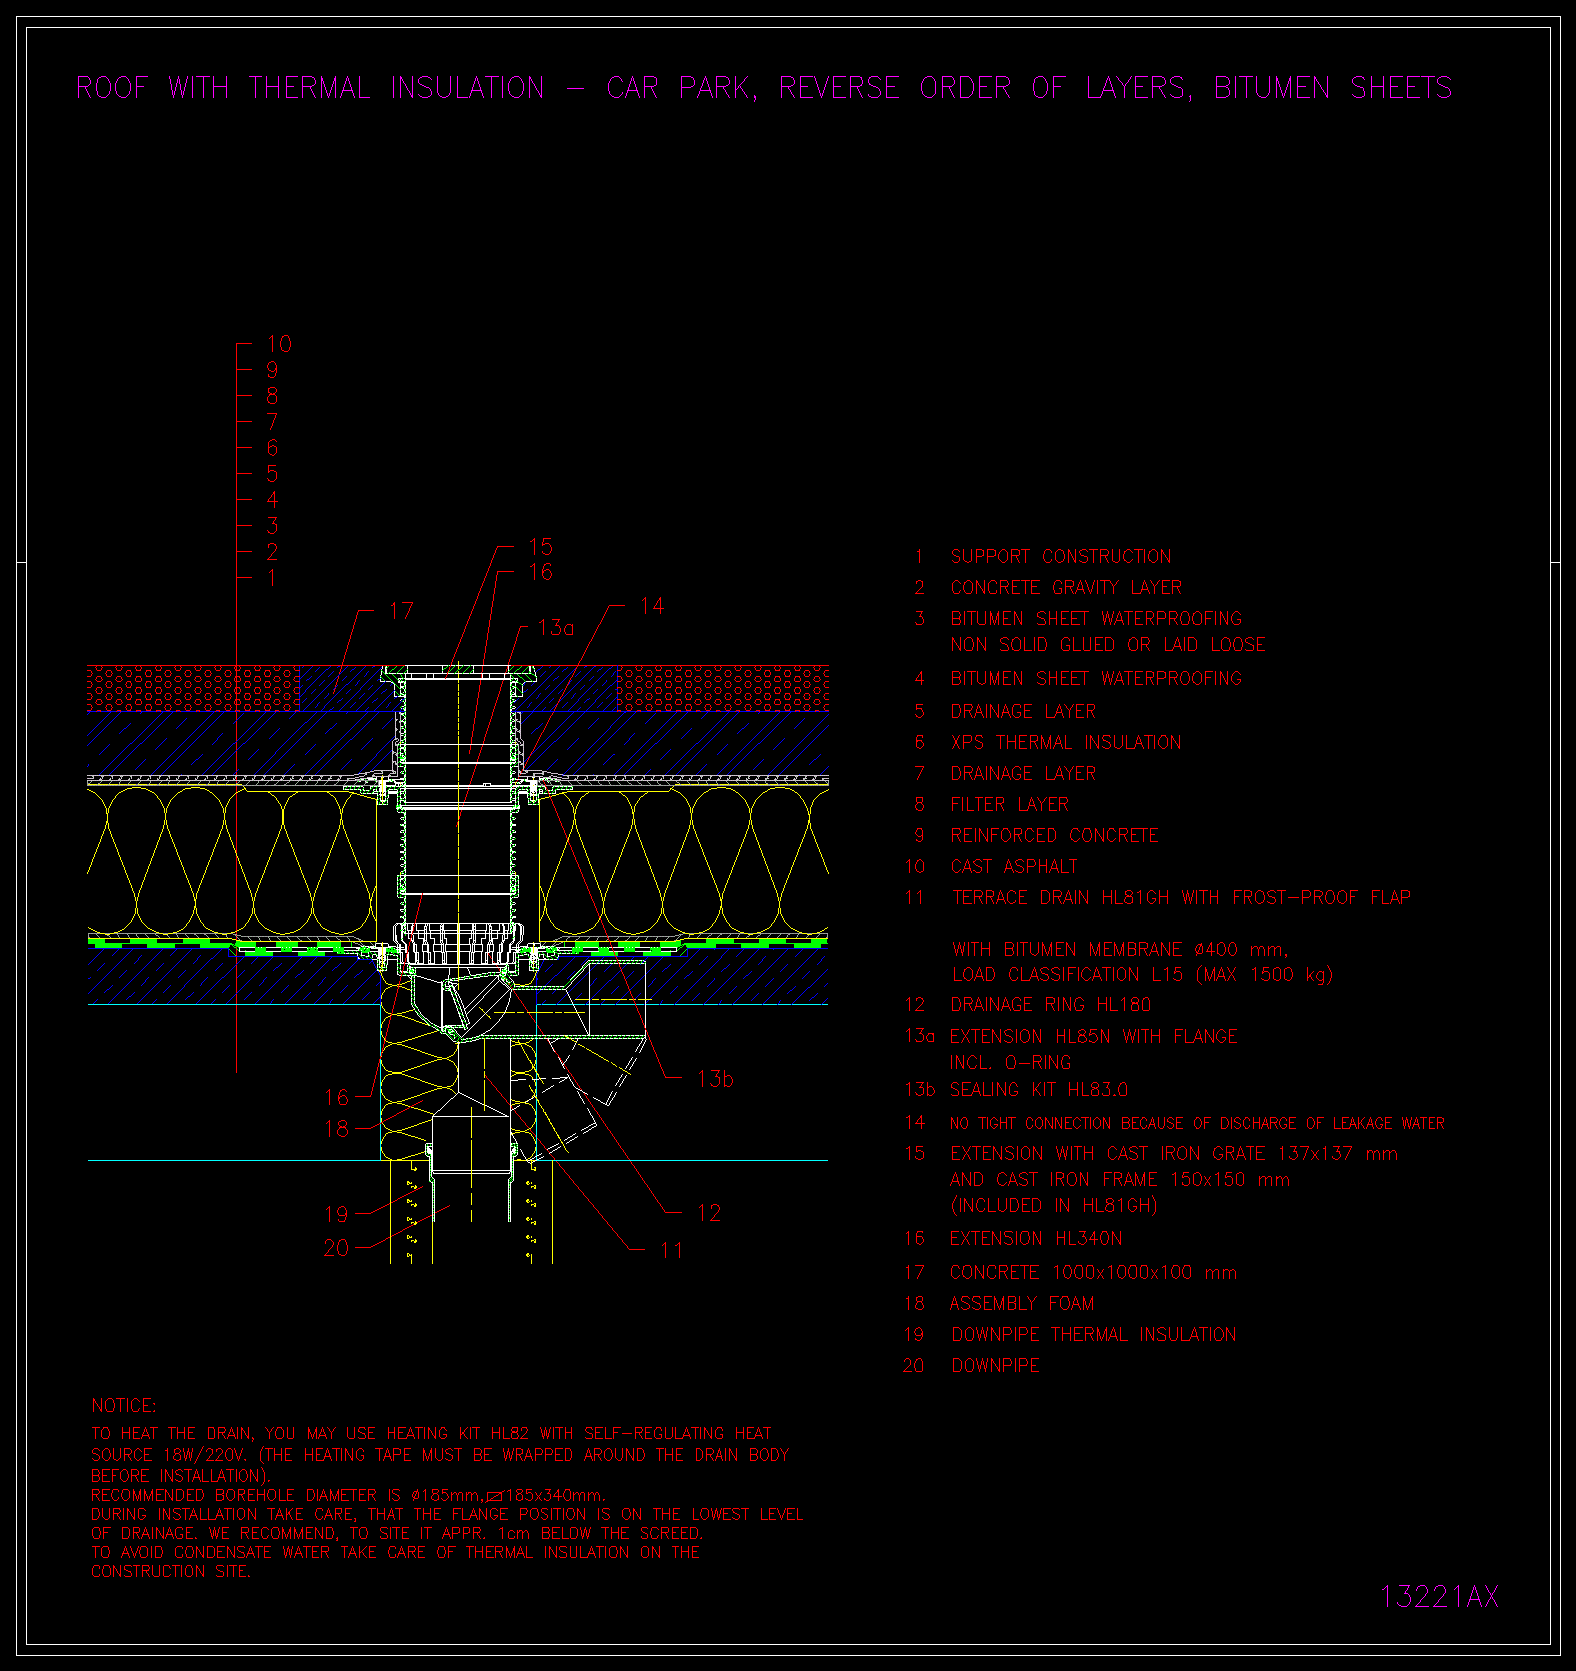Image resolution: width=1576 pixels, height=1671 pixels.
Task: Click legend entry 'FILTER LAYER'
Action: [x=1010, y=805]
